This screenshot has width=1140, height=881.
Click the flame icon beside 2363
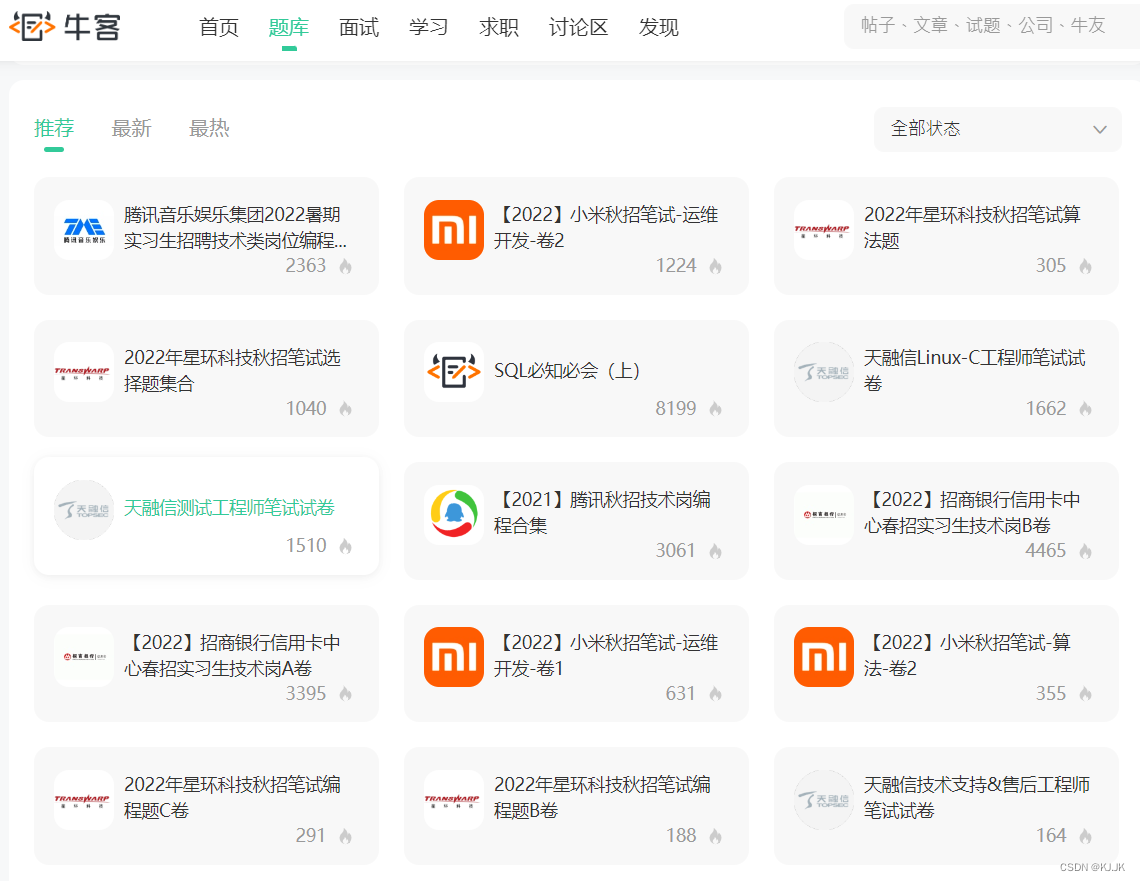tap(345, 267)
